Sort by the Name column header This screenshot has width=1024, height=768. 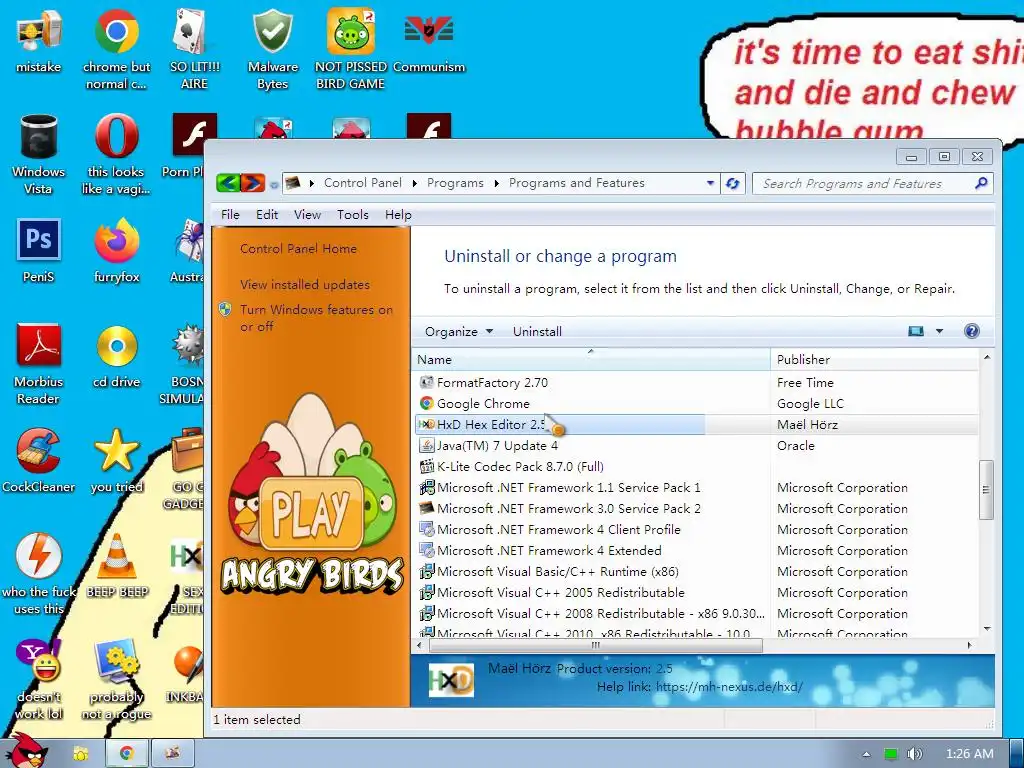tap(590, 360)
